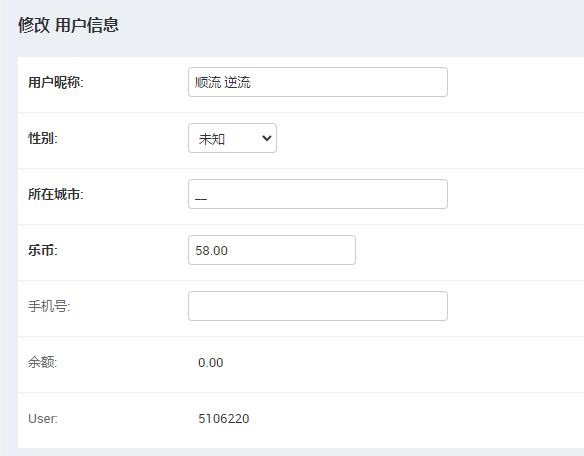Screen dimensions: 584x456
Task: Focus the 乐币 amount input
Action: pyautogui.click(x=272, y=250)
